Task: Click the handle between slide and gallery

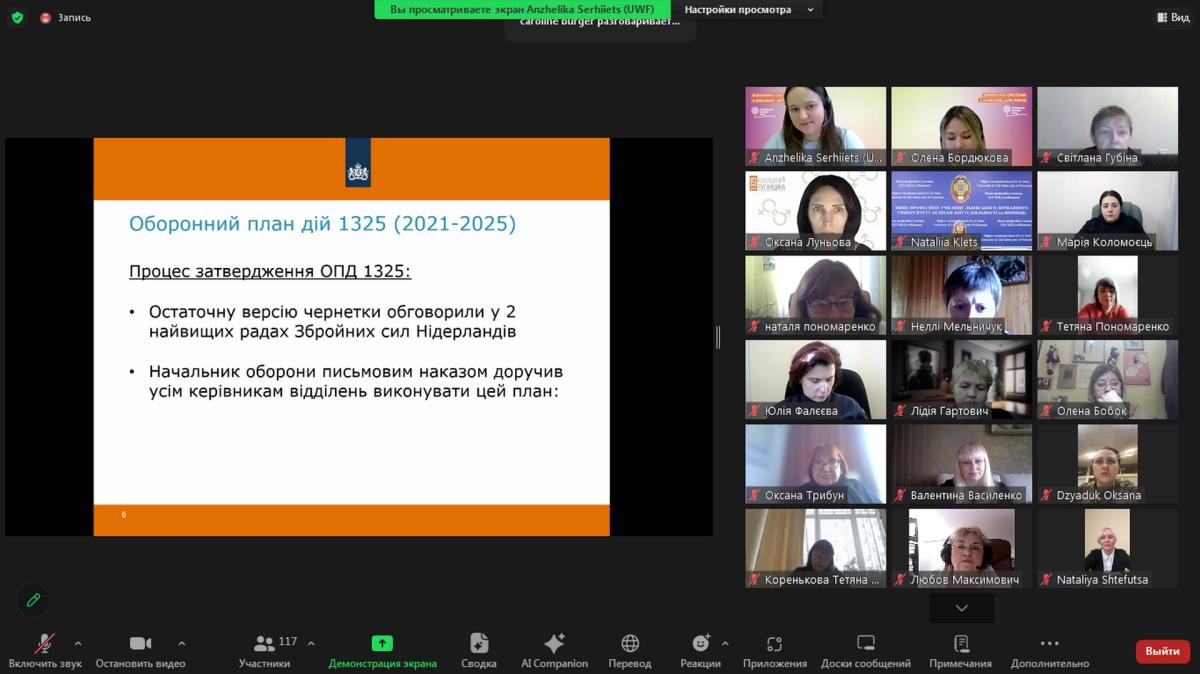Action: tap(718, 337)
